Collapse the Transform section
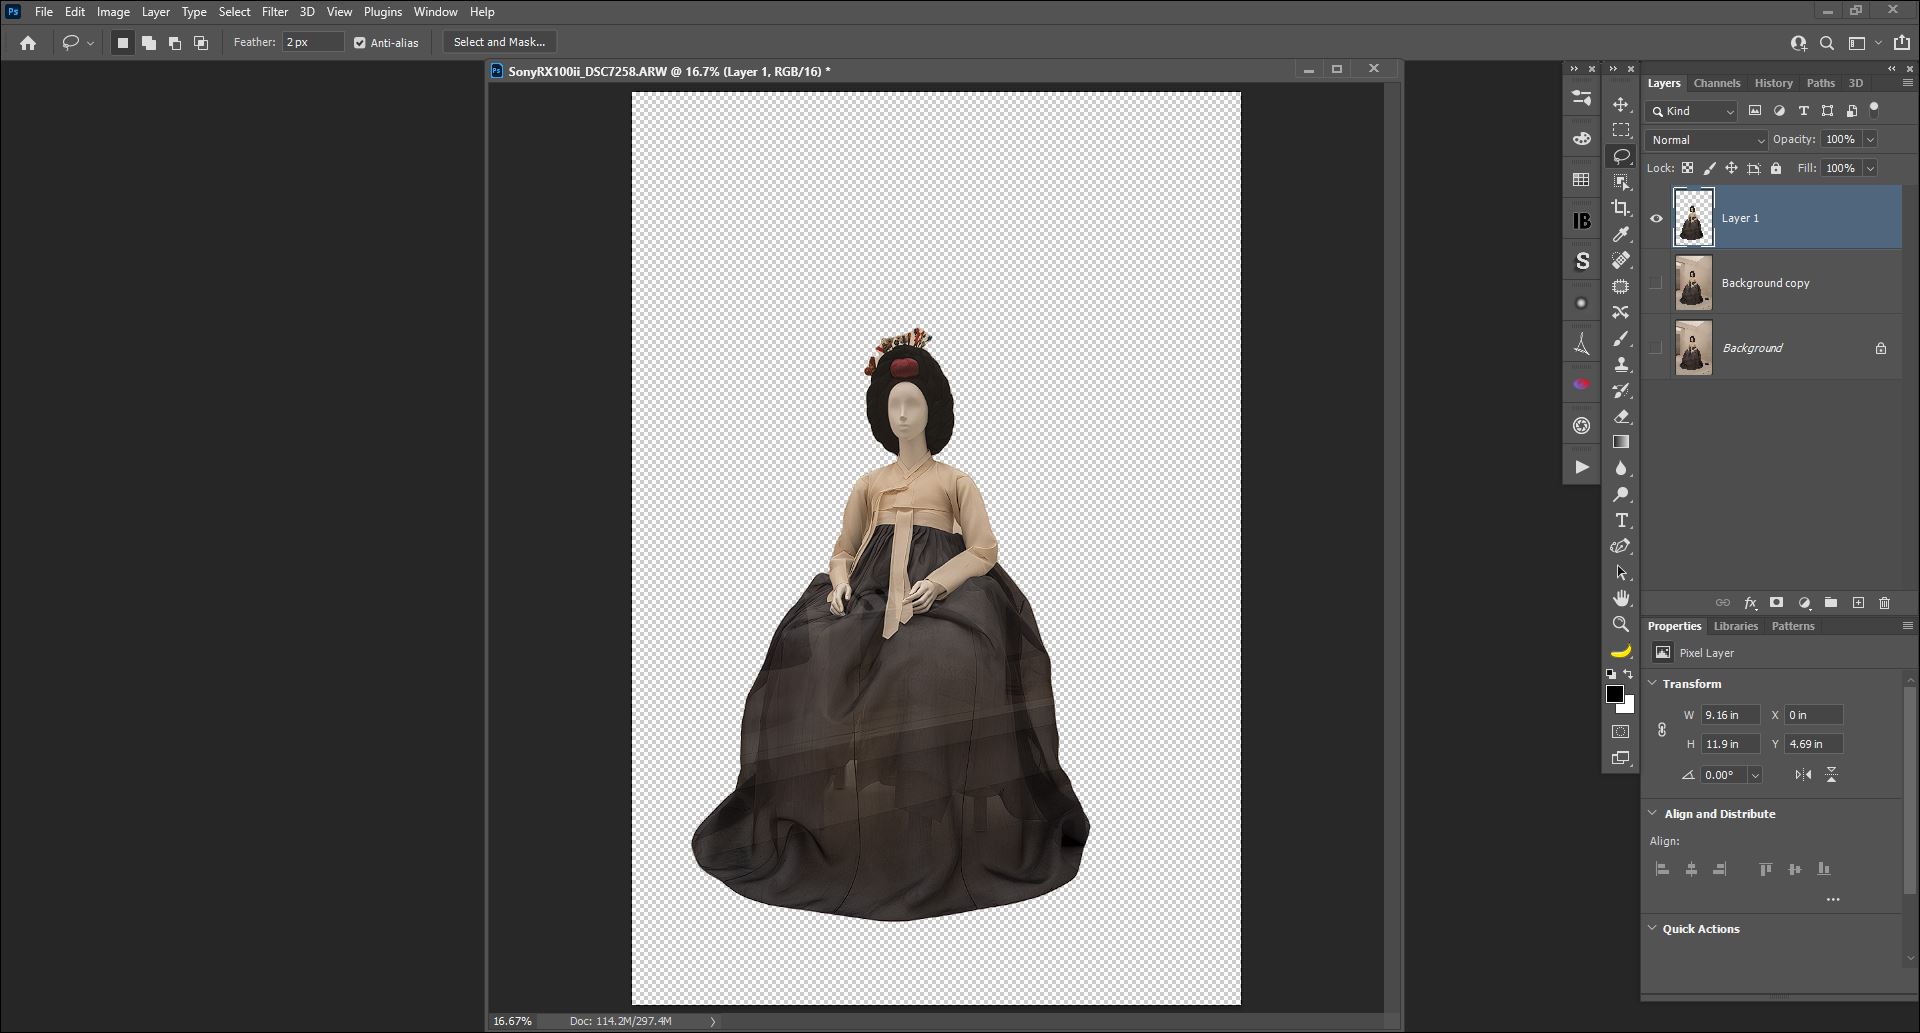This screenshot has height=1033, width=1920. point(1653,684)
